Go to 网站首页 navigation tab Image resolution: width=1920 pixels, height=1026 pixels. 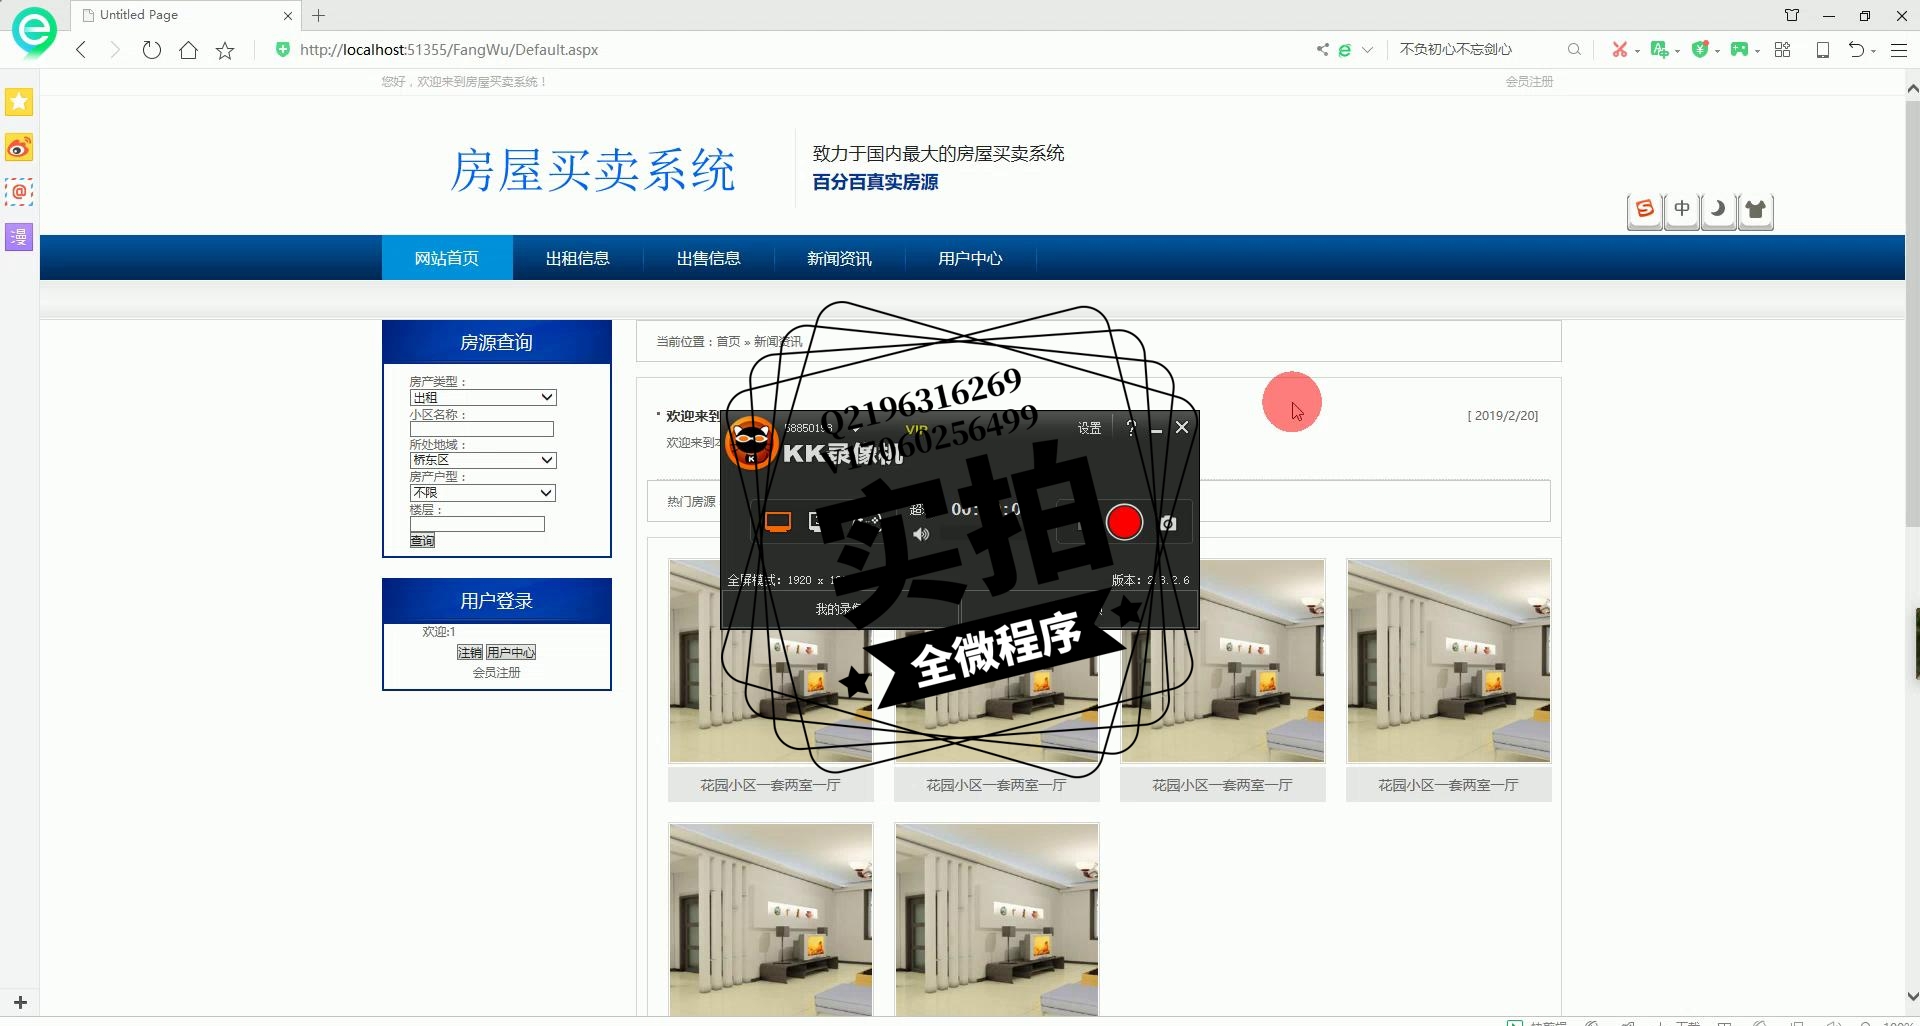[447, 258]
